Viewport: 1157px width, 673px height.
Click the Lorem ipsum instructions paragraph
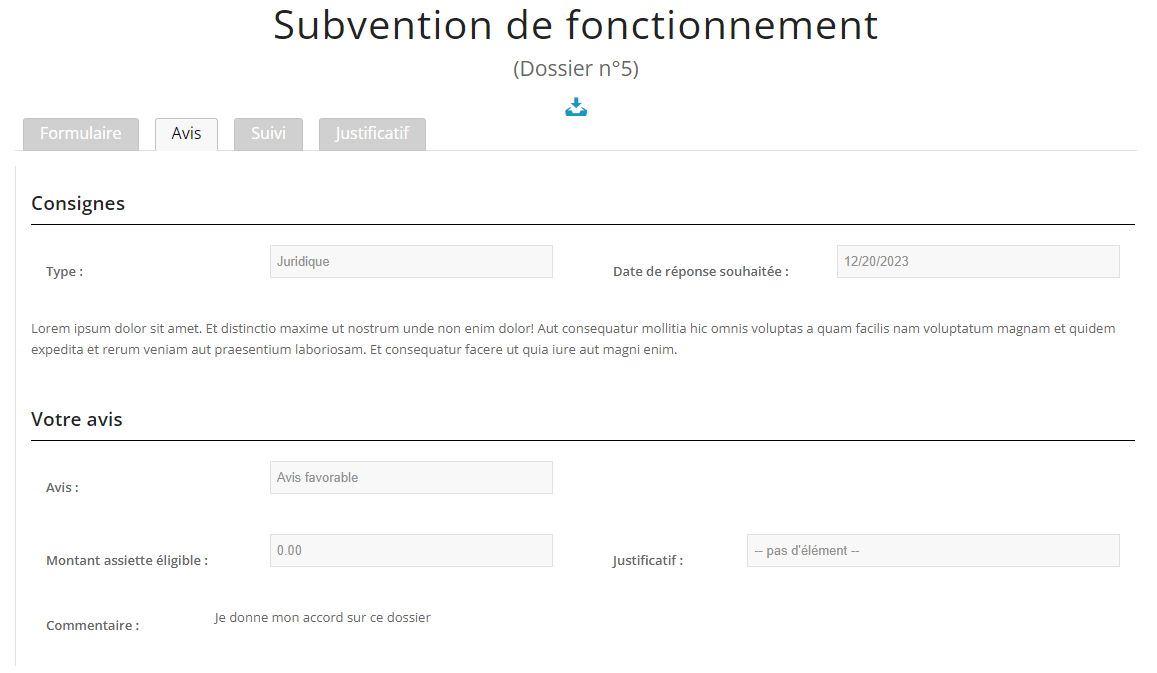[573, 339]
